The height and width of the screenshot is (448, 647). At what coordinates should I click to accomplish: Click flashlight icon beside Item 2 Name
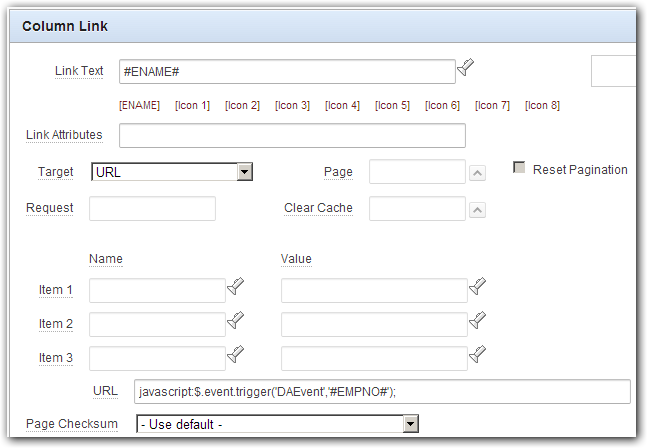pos(236,320)
